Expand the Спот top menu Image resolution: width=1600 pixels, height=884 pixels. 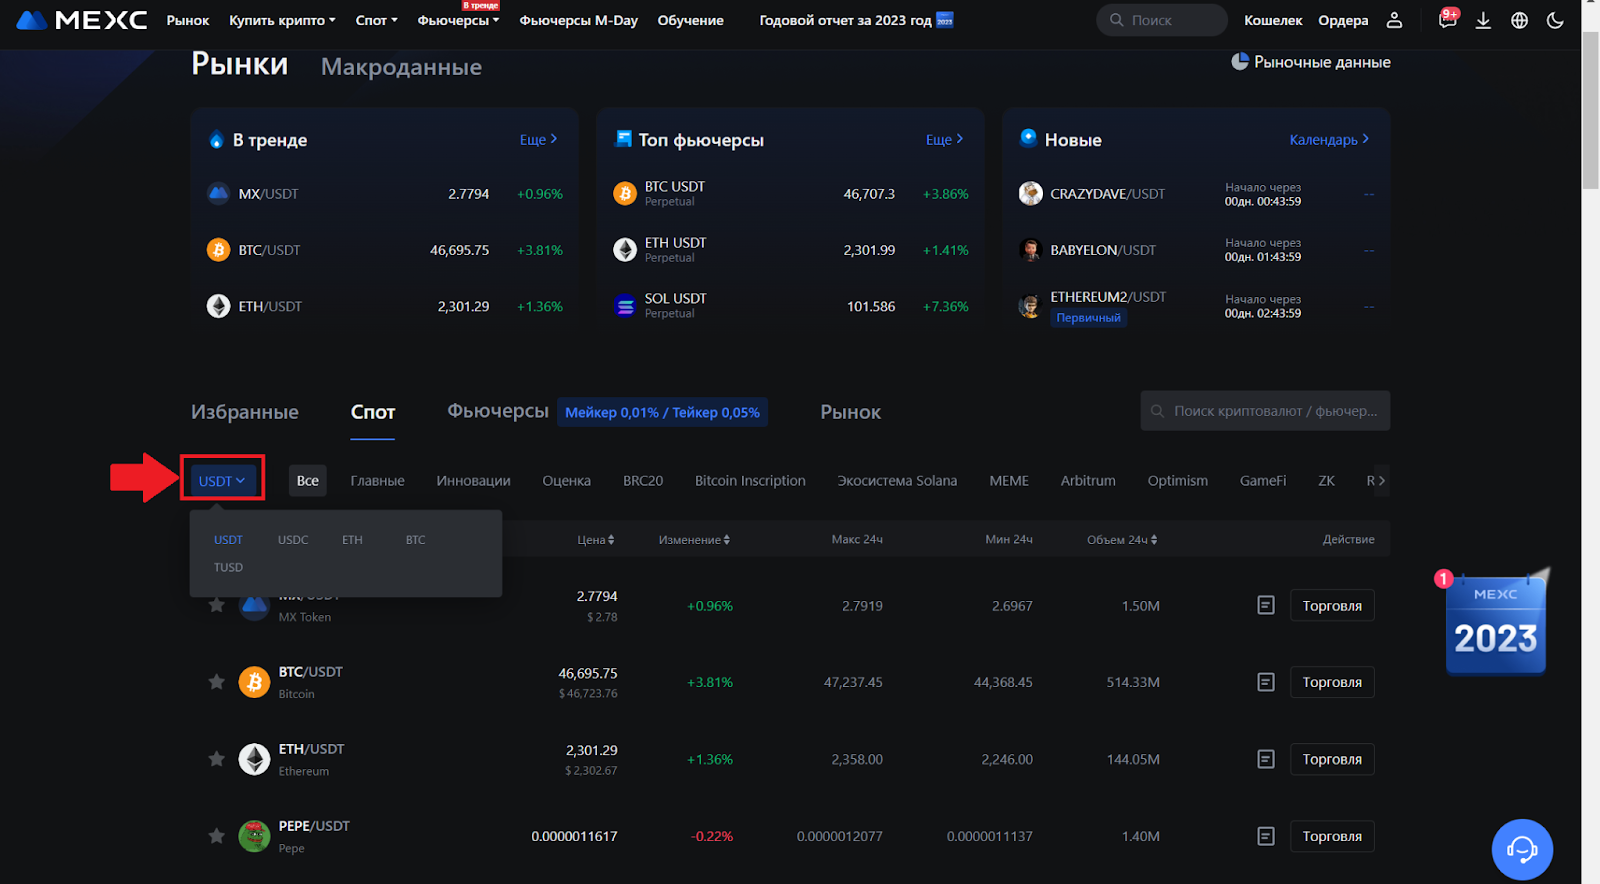coord(376,20)
